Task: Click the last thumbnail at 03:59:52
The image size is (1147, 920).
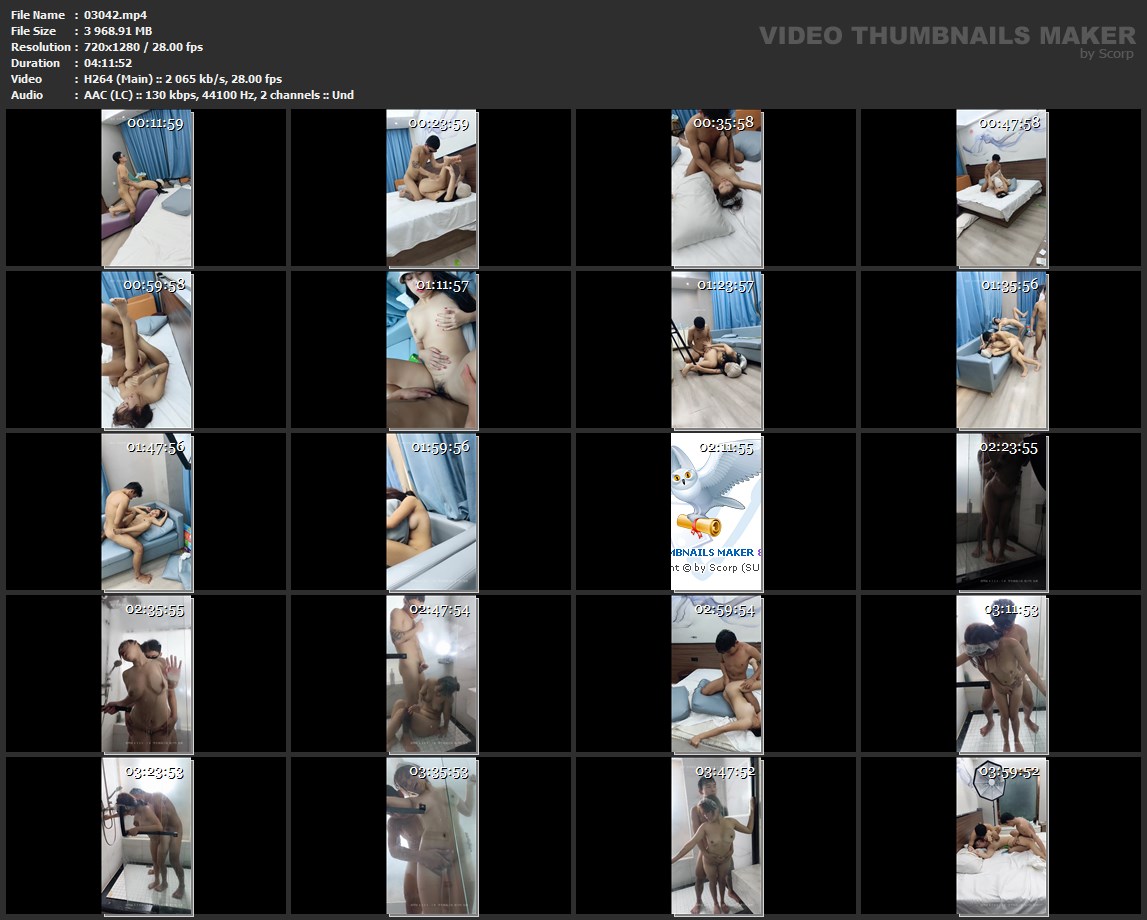Action: click(x=1001, y=836)
